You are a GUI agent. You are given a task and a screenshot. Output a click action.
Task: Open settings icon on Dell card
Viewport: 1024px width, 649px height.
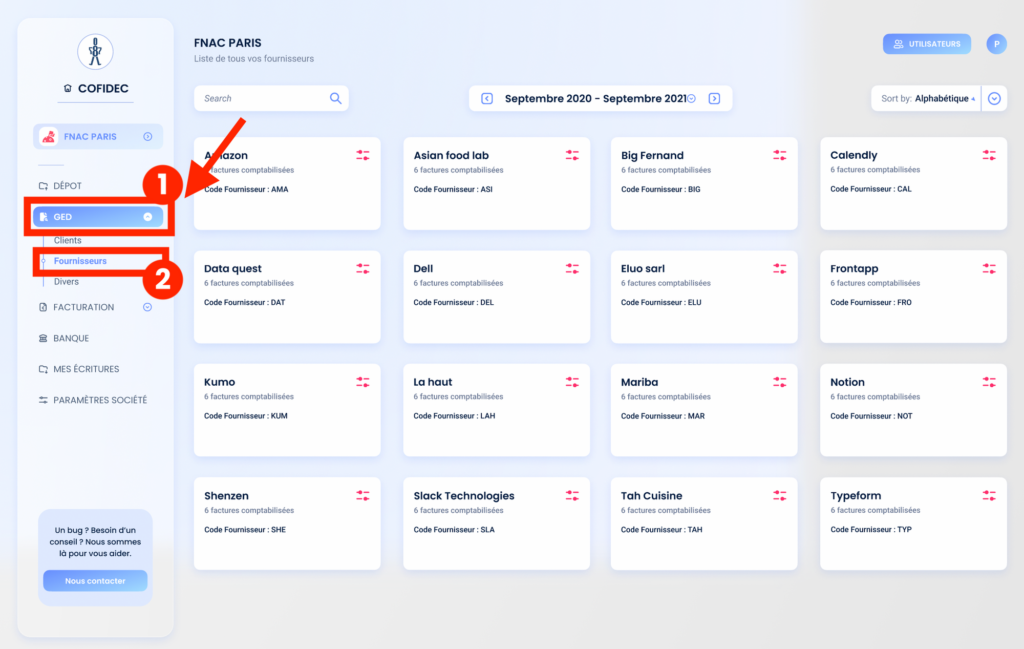click(x=572, y=269)
